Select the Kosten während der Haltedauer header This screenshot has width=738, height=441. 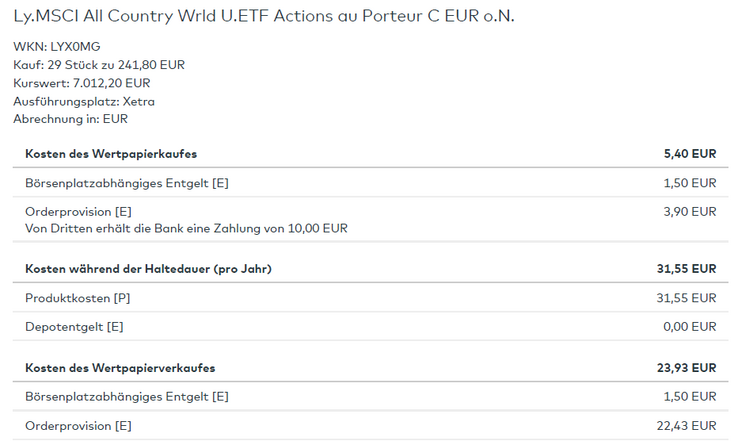coord(148,269)
